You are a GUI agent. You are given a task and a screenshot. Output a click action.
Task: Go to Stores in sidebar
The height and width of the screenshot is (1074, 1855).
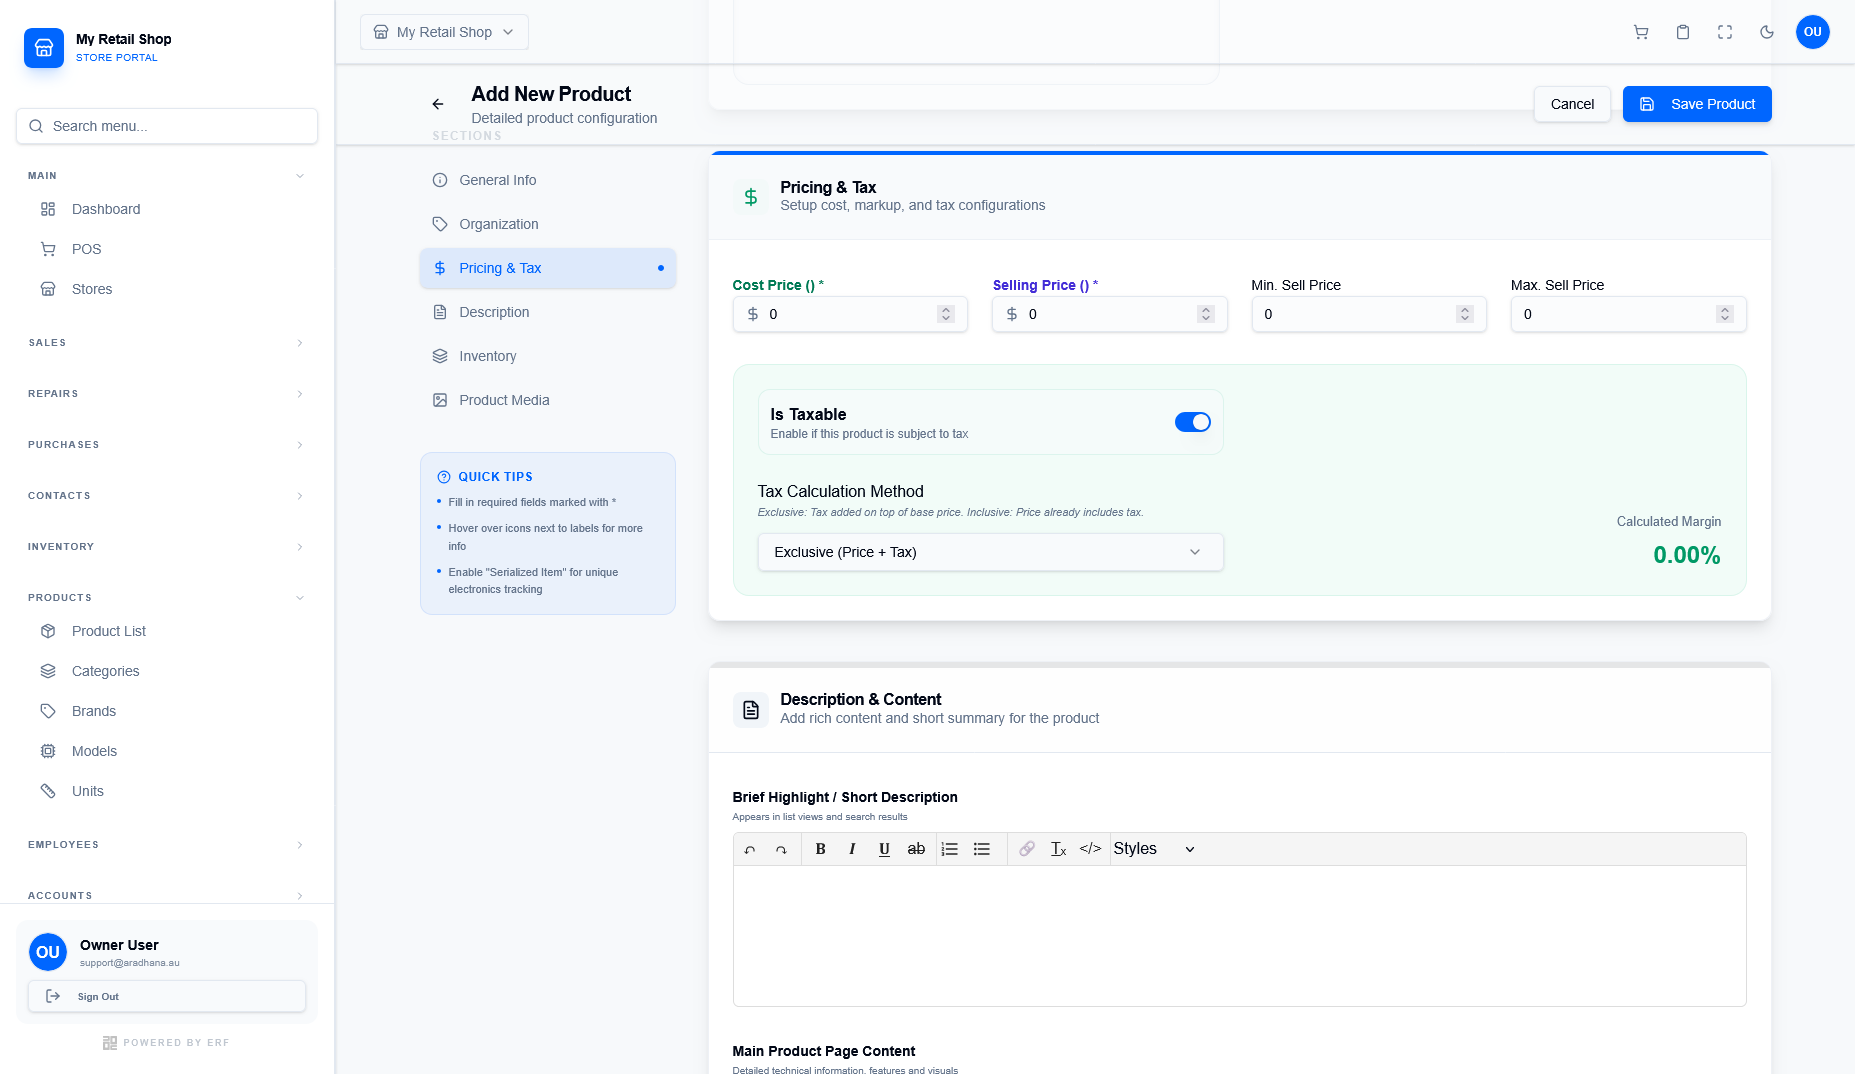167,289
